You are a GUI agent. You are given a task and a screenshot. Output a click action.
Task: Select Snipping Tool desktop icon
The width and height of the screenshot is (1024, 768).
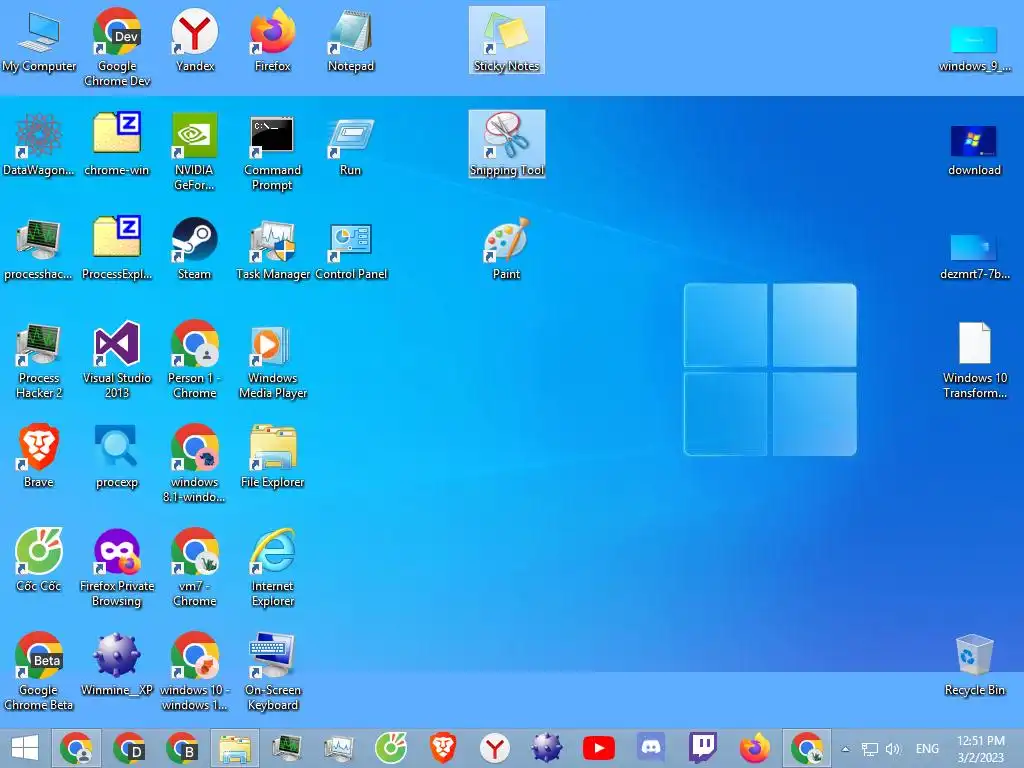pos(507,144)
